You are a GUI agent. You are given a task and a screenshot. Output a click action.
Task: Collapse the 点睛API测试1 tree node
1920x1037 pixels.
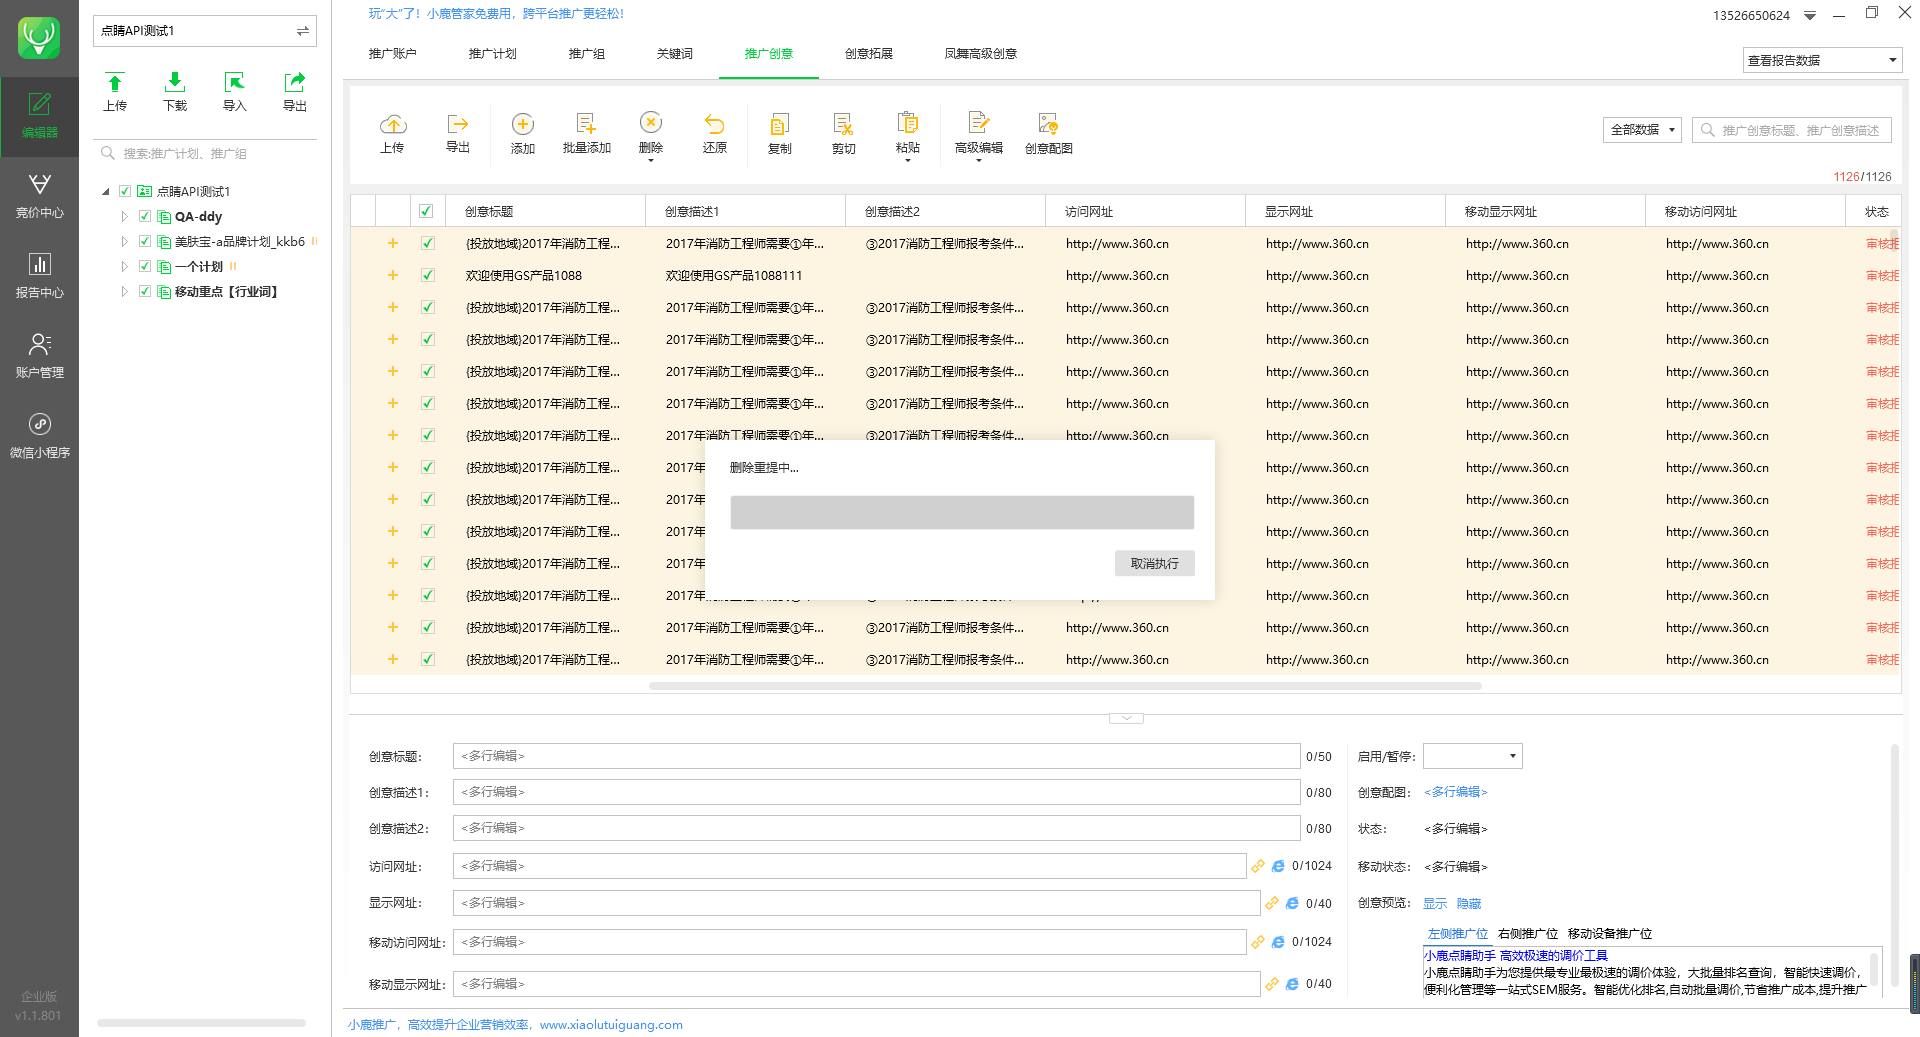tap(106, 191)
